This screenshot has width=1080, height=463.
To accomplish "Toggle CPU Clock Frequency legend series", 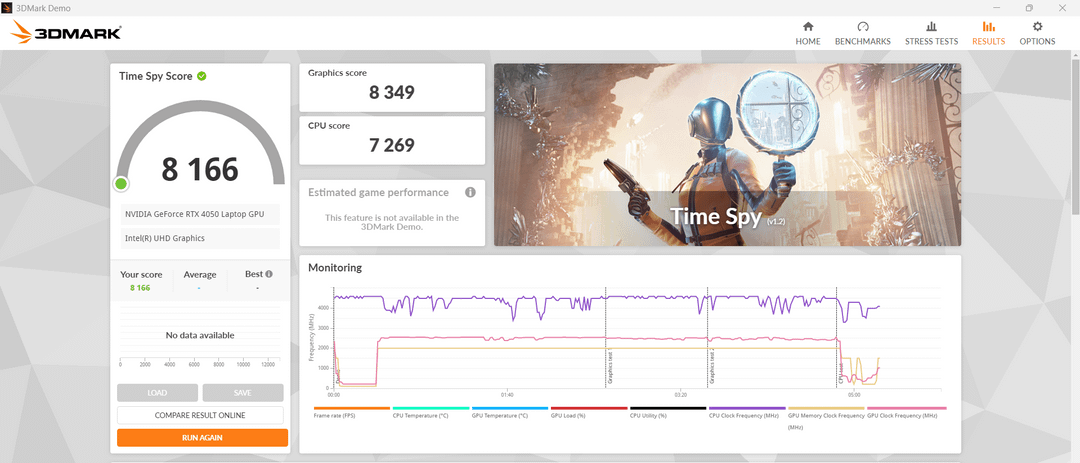I will click(747, 411).
